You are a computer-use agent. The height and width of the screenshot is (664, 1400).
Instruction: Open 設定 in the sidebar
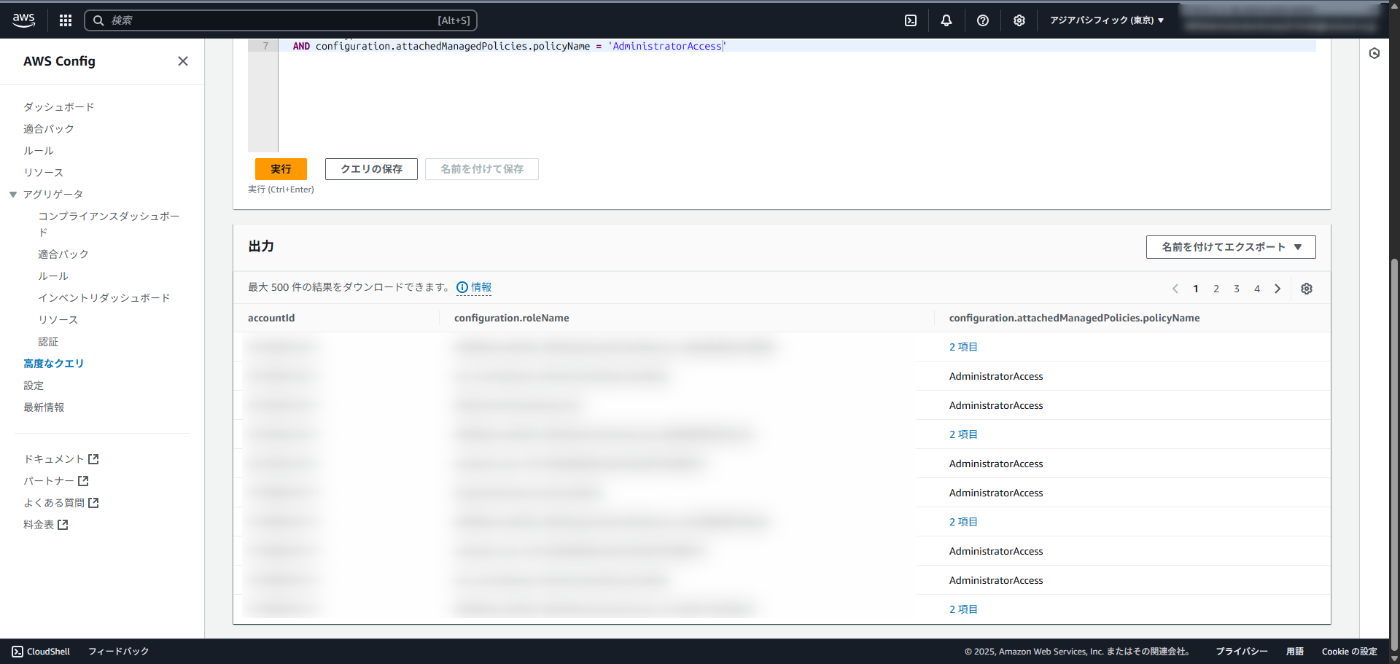pyautogui.click(x=34, y=386)
